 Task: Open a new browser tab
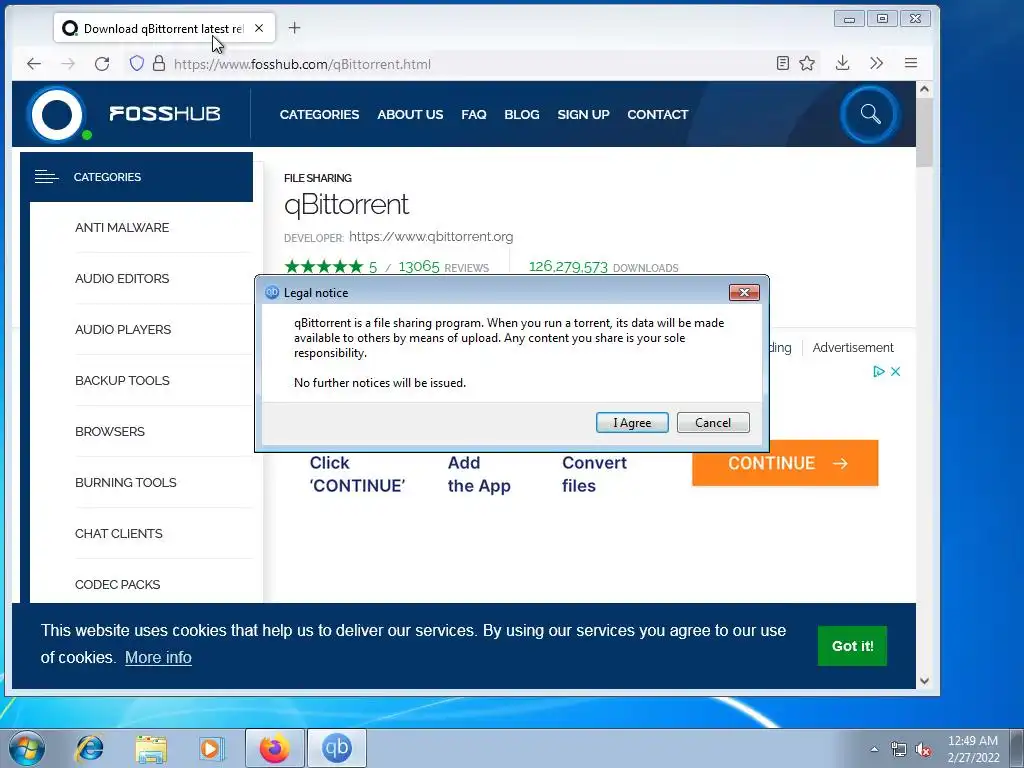295,28
